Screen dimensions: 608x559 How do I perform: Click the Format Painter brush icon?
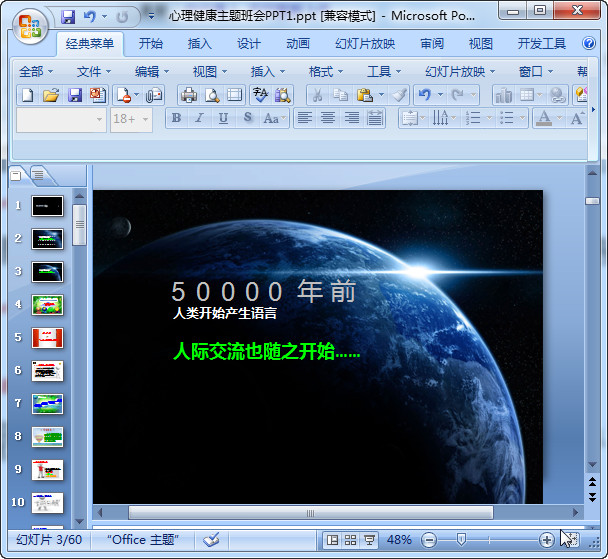[x=399, y=95]
